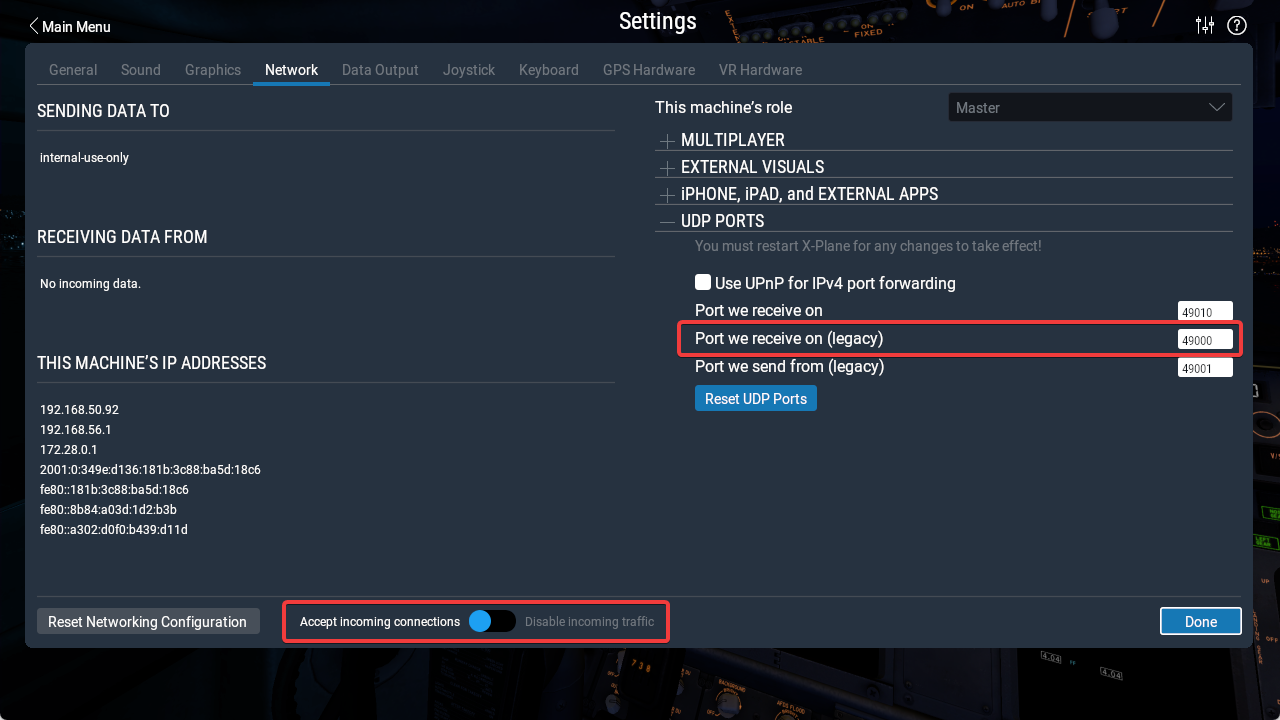Switch to the Sound tab

point(140,69)
